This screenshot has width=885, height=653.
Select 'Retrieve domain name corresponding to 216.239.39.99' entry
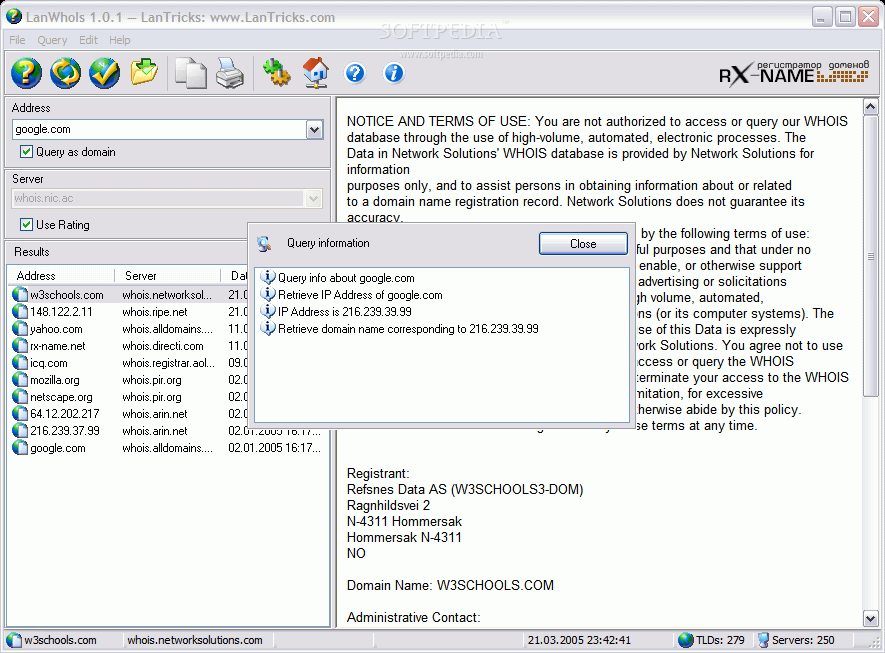(x=408, y=328)
